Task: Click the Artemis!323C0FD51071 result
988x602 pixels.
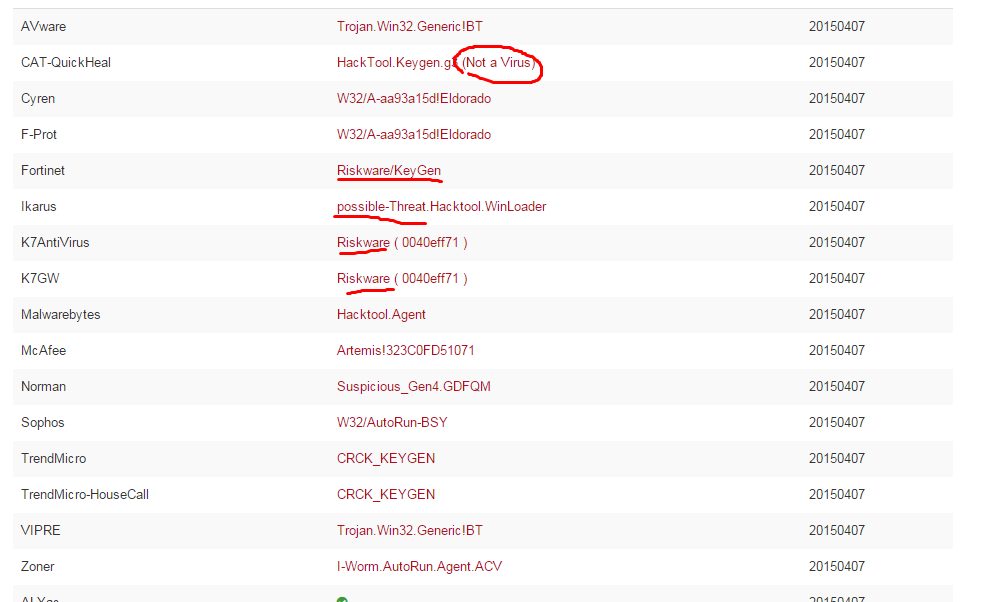Action: click(x=406, y=350)
